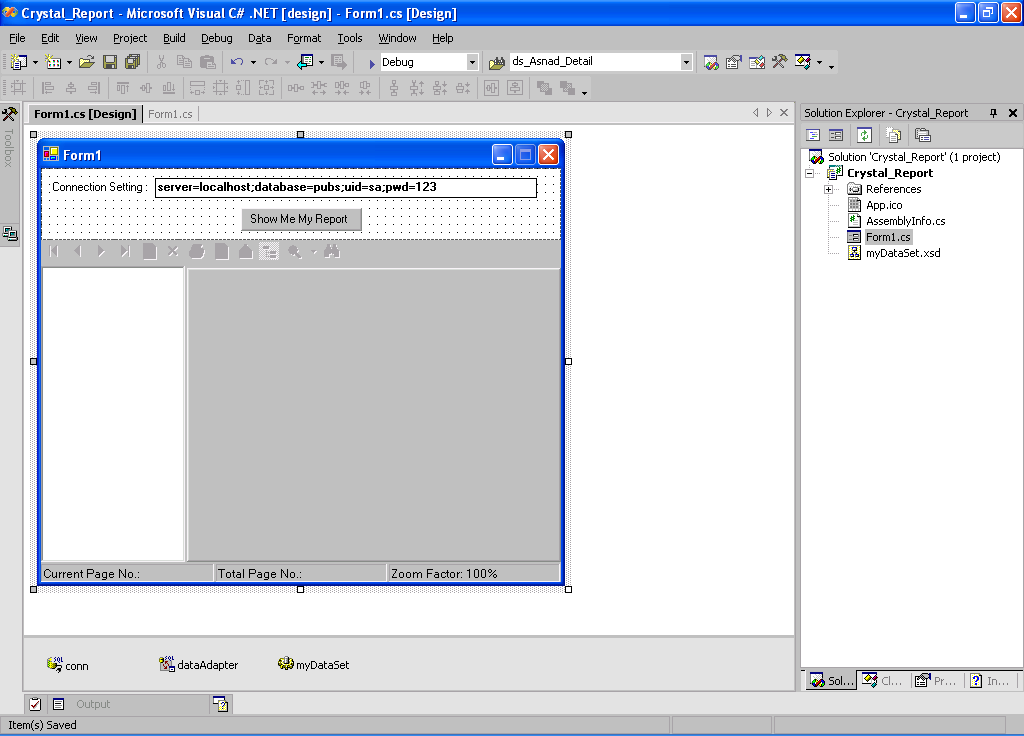
Task: Open the Toolbox hammer-and-wrench toolbar icon
Action: coord(780,62)
